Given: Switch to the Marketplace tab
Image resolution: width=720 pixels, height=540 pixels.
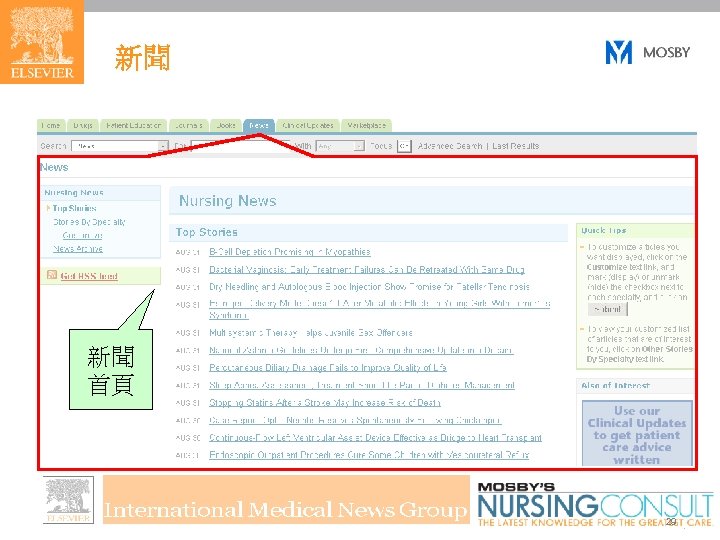Looking at the screenshot, I should (x=366, y=125).
